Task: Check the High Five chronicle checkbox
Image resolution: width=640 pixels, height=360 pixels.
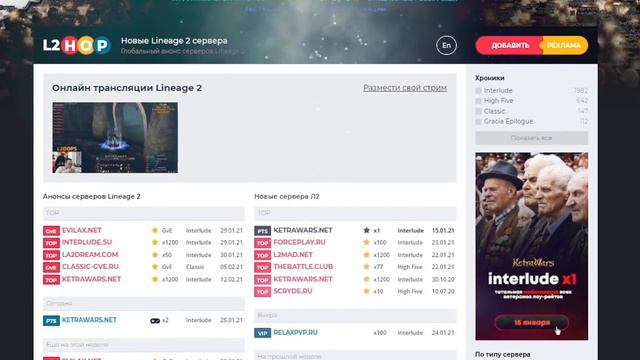Action: click(478, 101)
